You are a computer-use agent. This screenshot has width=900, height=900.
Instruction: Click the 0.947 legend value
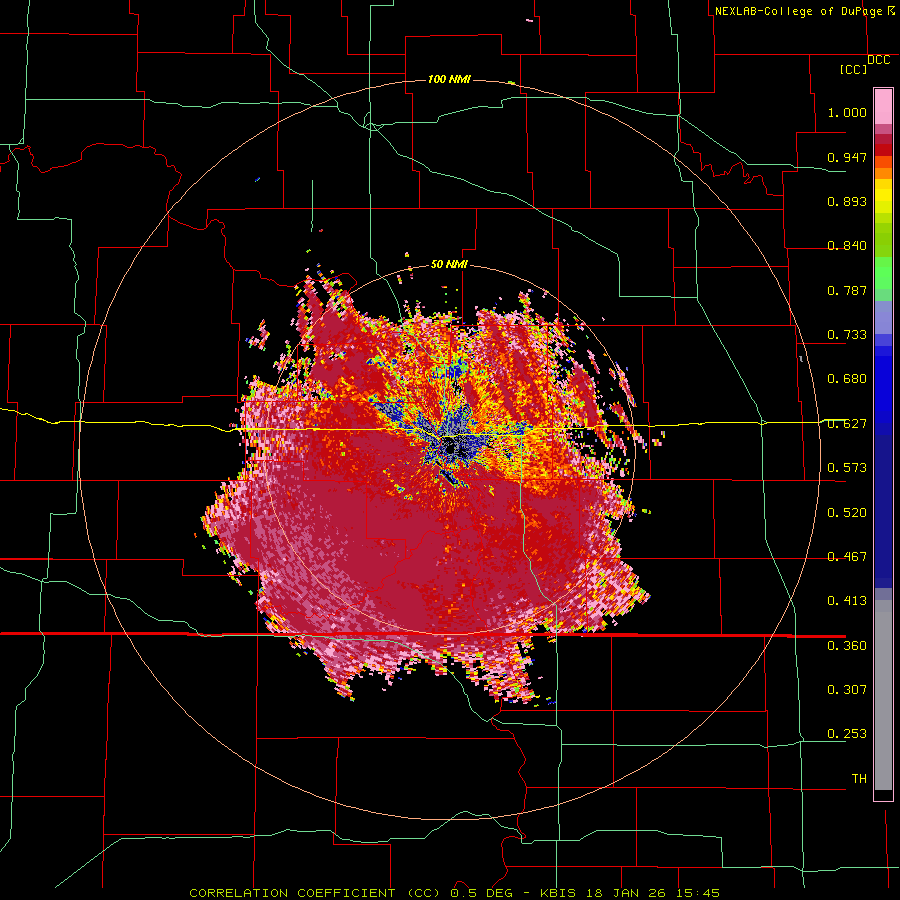[847, 157]
